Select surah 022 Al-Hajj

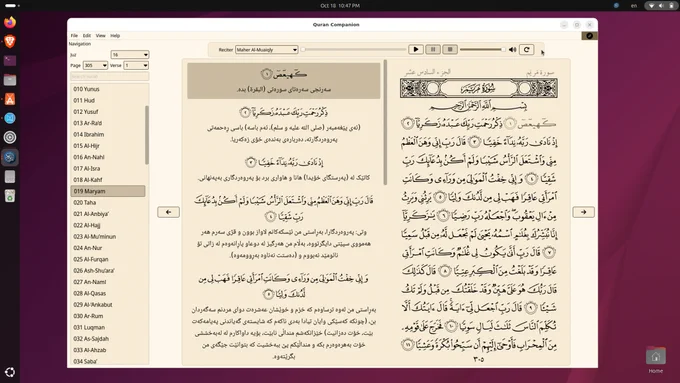pos(108,225)
